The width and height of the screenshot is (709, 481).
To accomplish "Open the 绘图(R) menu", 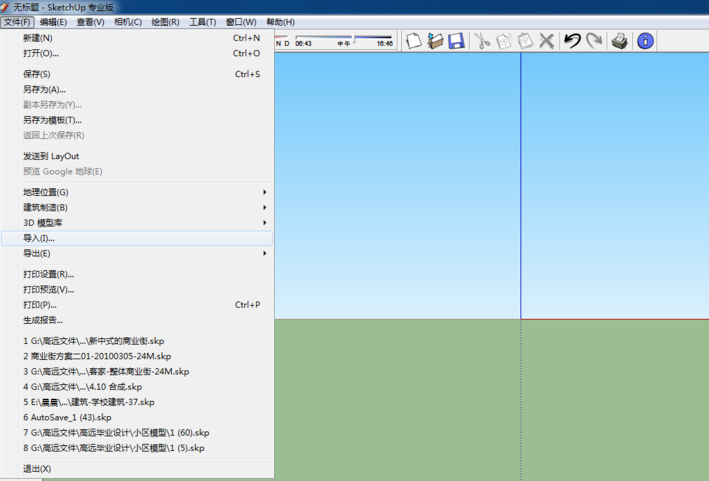I will click(x=165, y=22).
